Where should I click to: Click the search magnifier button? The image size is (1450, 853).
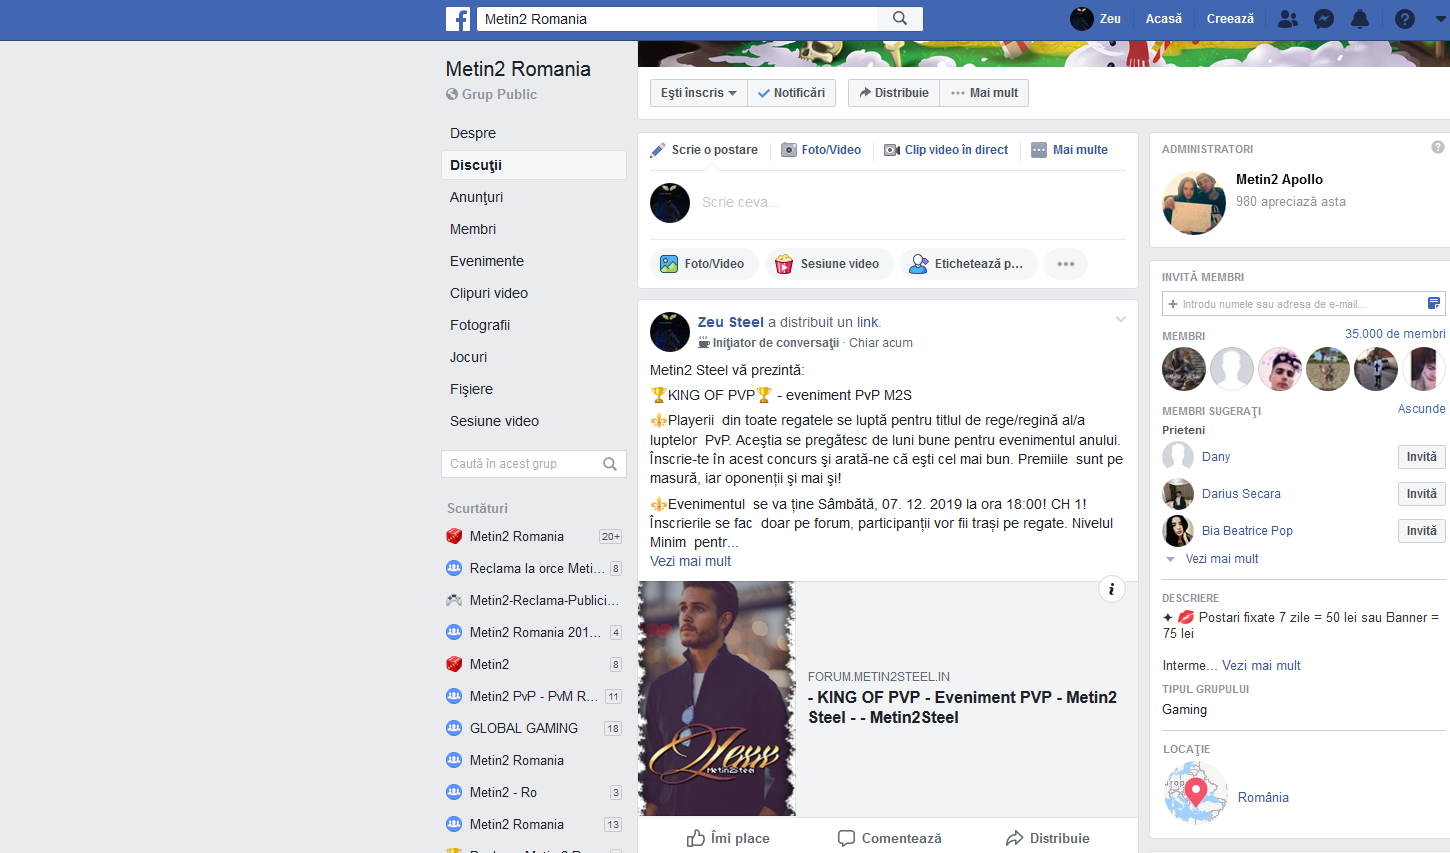point(900,19)
